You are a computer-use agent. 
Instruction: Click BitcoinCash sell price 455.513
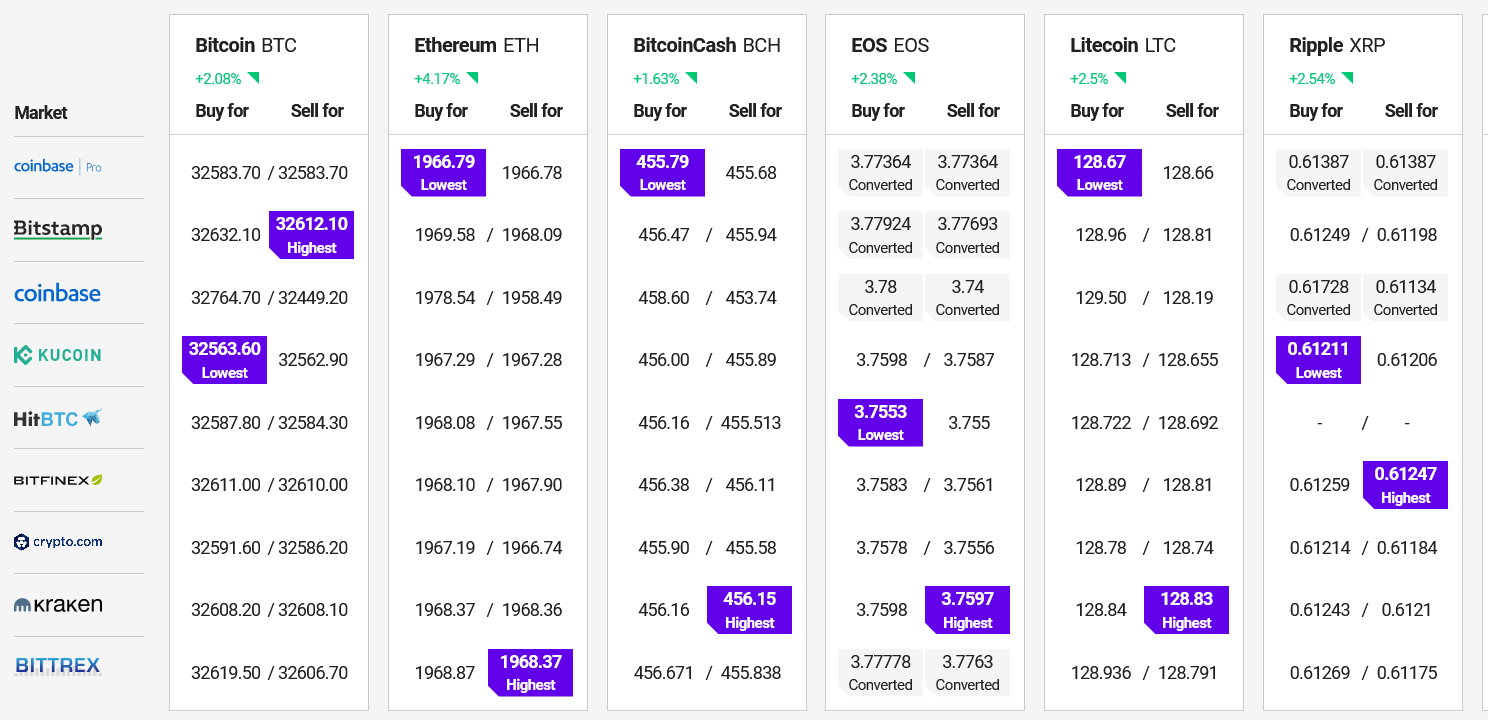[x=751, y=423]
